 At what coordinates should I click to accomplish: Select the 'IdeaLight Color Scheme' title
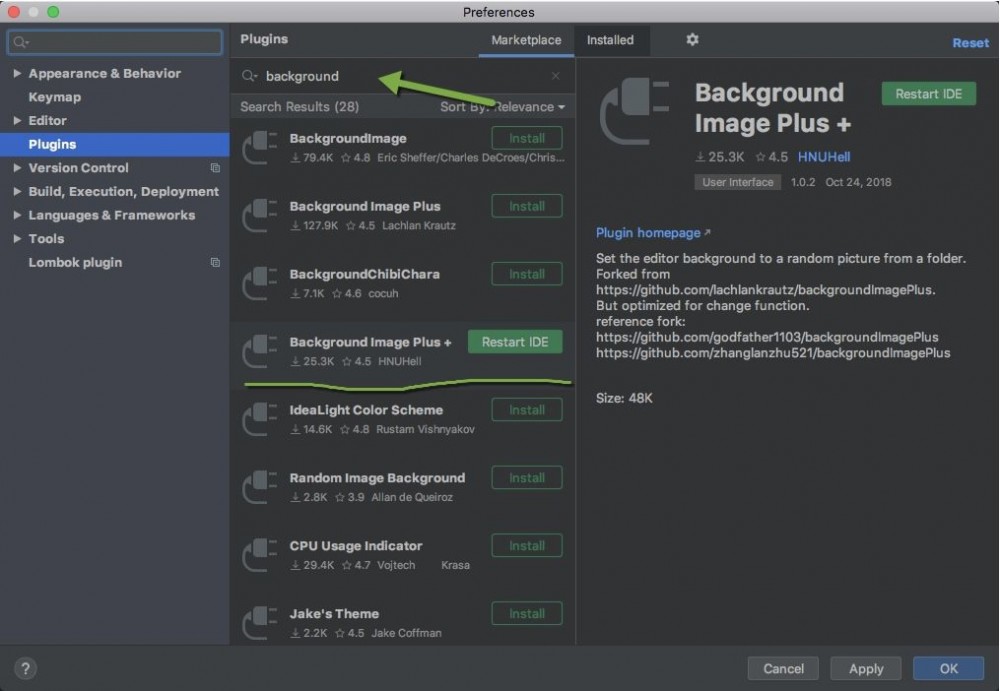[x=366, y=410]
